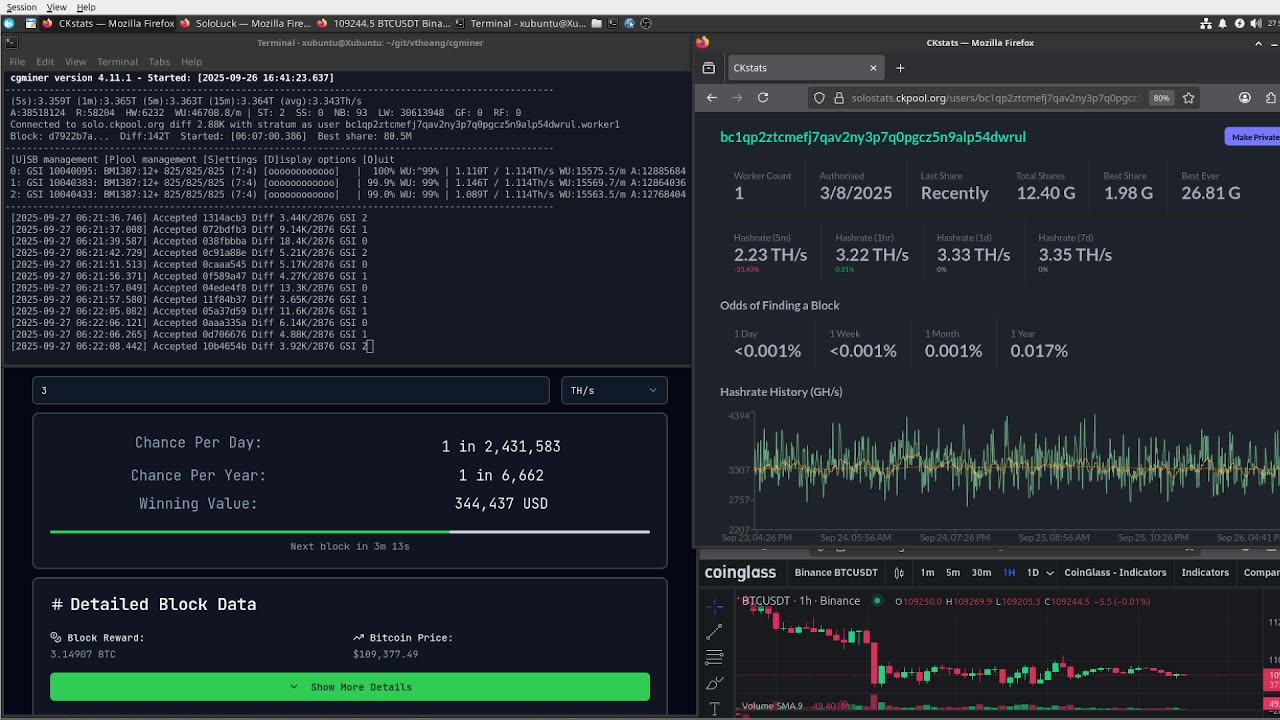Image resolution: width=1280 pixels, height=720 pixels.
Task: Select the 1D timeframe
Action: click(x=1033, y=573)
